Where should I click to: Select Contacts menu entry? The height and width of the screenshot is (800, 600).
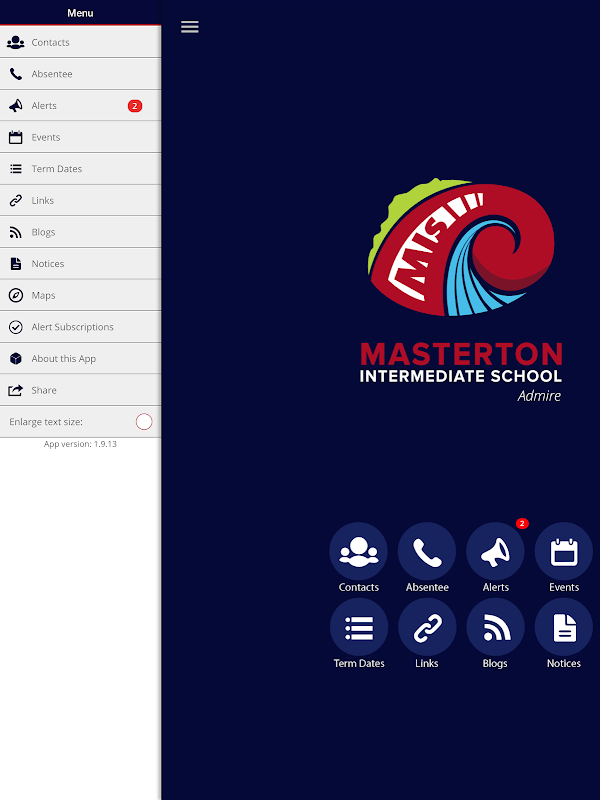80,42
